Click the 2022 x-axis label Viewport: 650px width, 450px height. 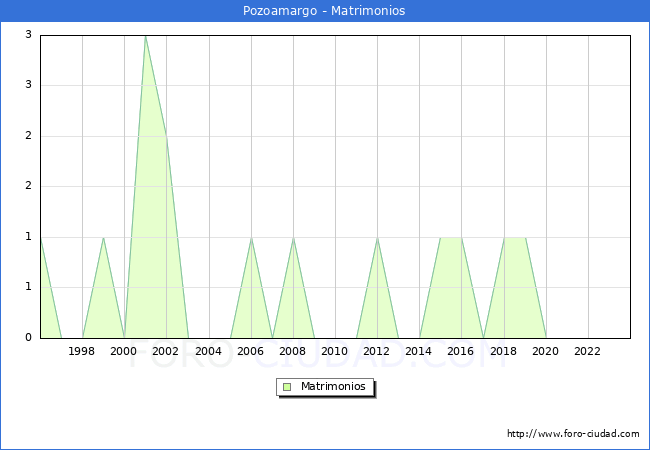tap(587, 351)
